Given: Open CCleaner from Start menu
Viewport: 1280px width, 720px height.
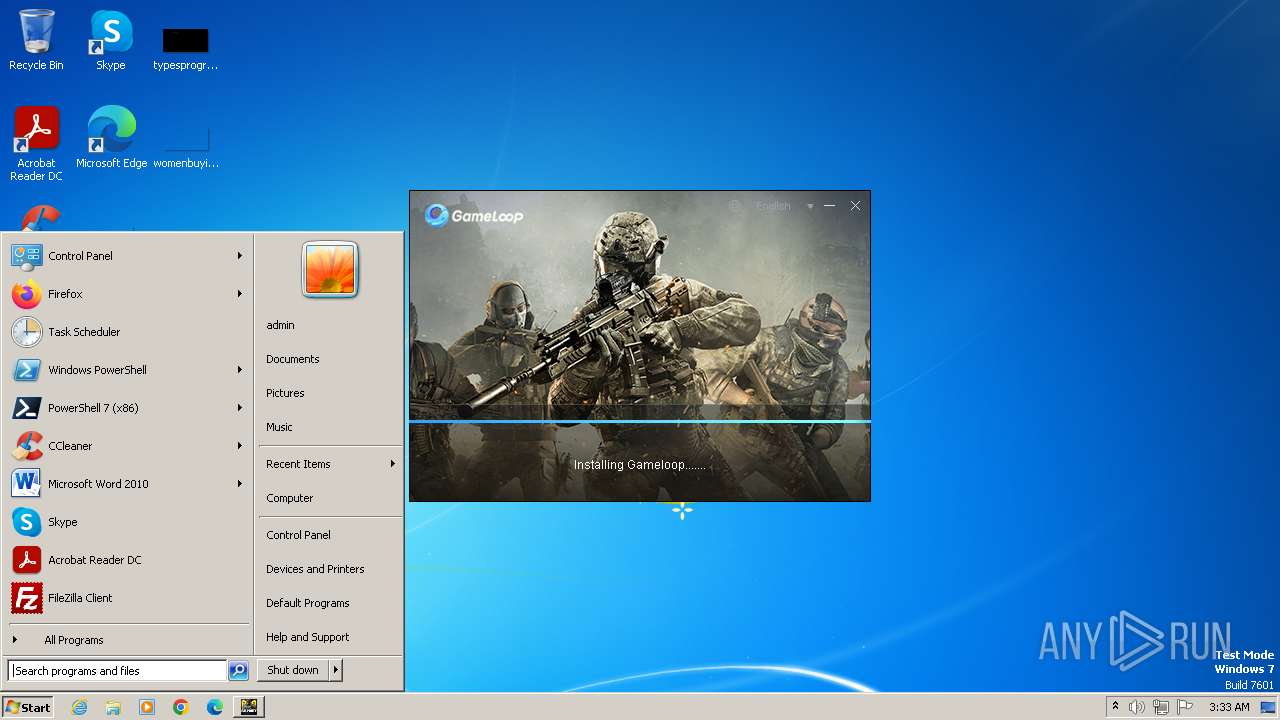Looking at the screenshot, I should (x=127, y=446).
